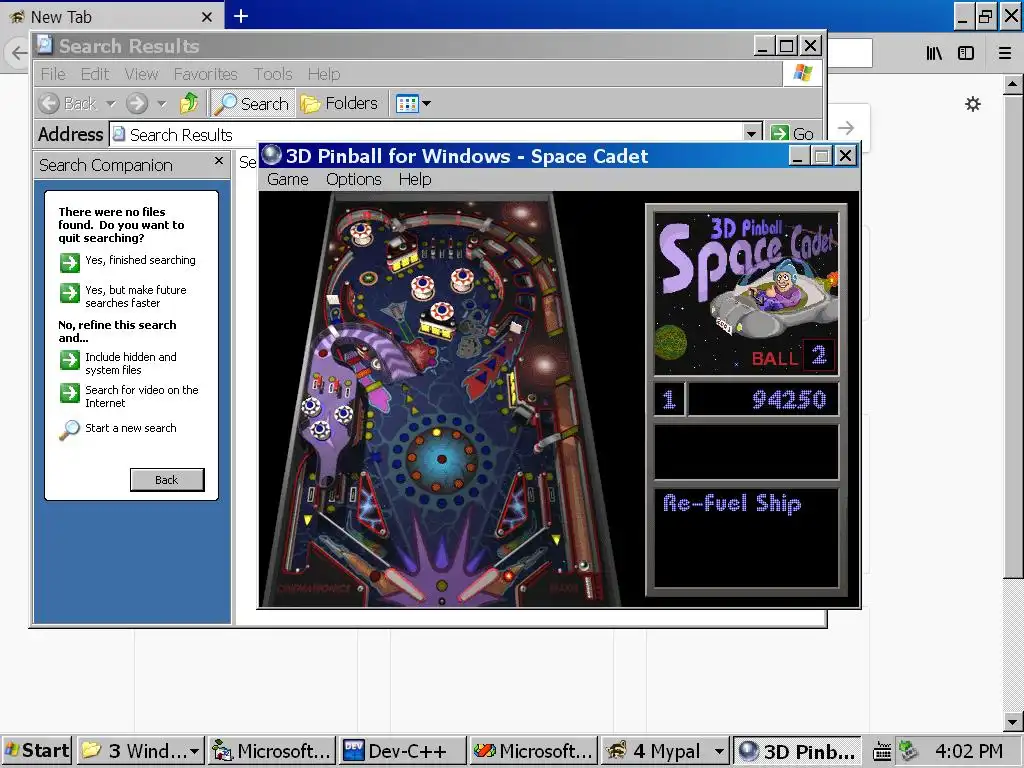Expand the Views dropdown arrow
This screenshot has width=1024, height=768.
click(426, 103)
